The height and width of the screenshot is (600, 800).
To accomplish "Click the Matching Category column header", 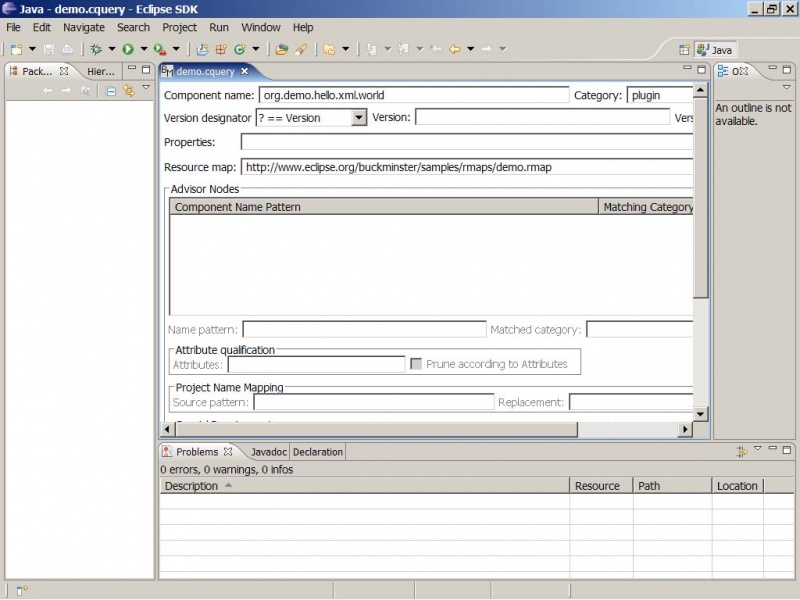I will pyautogui.click(x=646, y=207).
